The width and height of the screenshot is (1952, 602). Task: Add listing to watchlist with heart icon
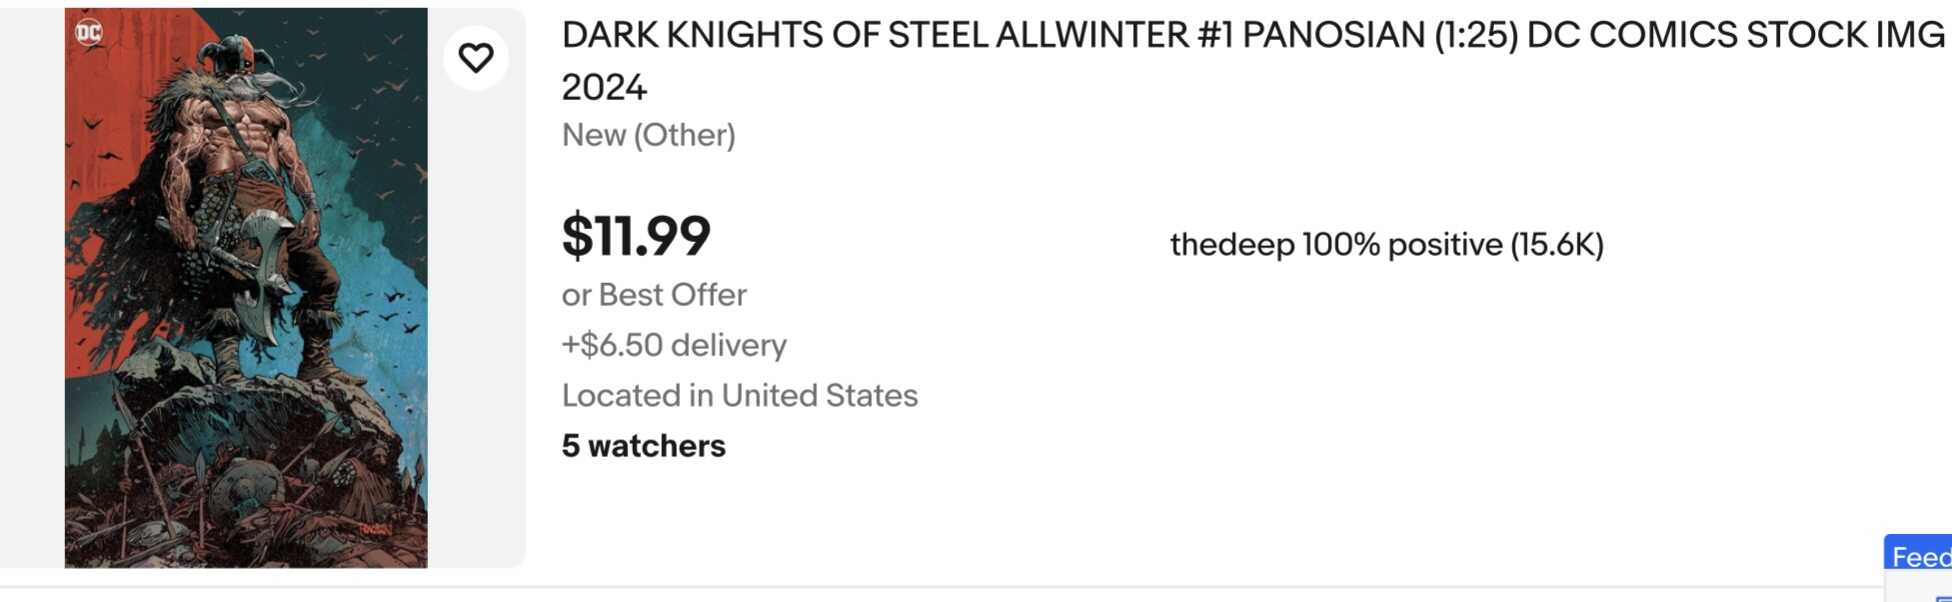[476, 58]
